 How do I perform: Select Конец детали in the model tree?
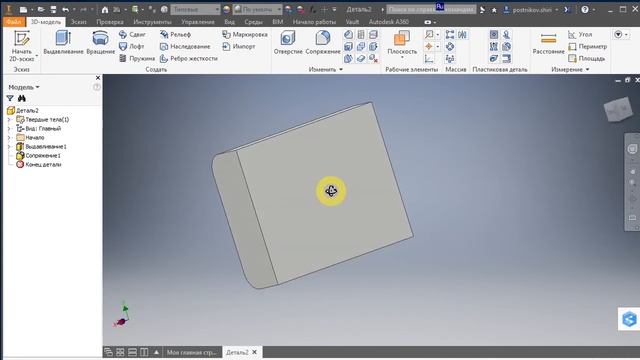pyautogui.click(x=39, y=164)
